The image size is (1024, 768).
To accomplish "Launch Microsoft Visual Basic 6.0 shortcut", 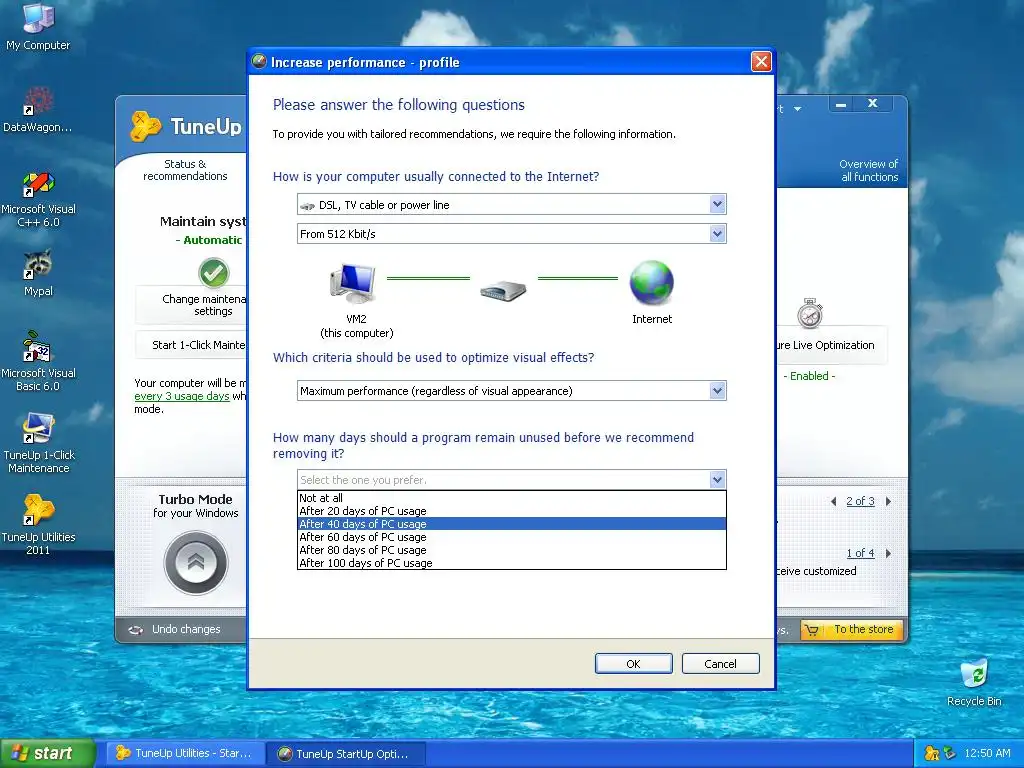I will 38,361.
